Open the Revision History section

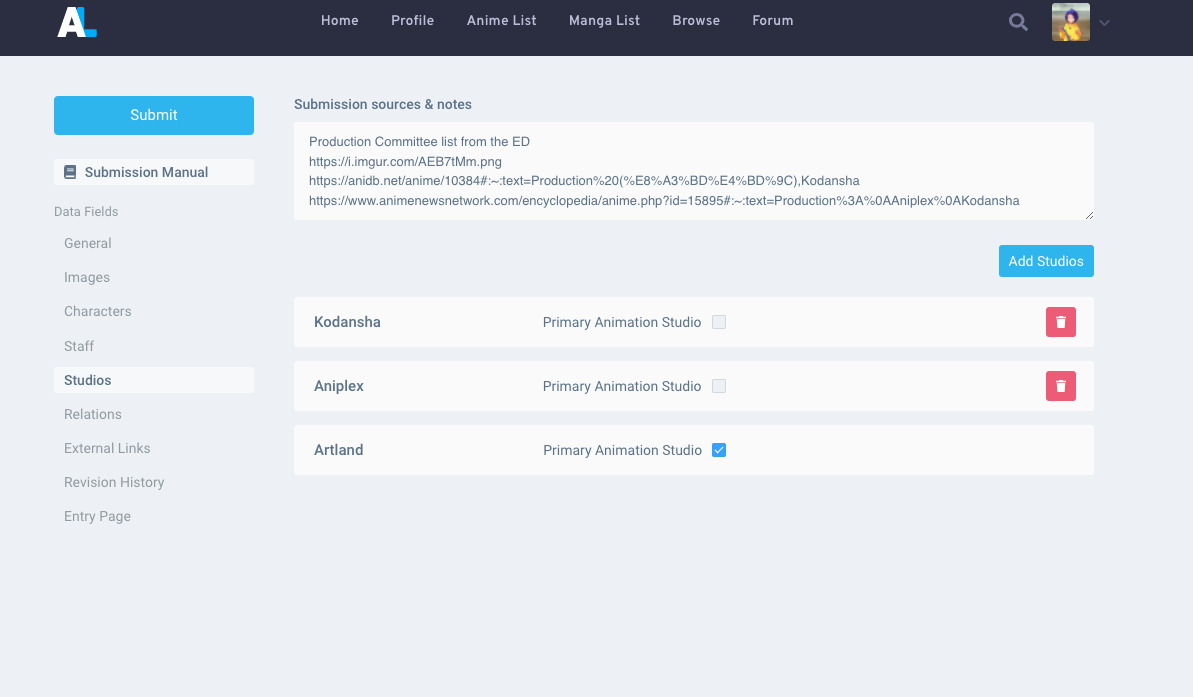pos(114,482)
